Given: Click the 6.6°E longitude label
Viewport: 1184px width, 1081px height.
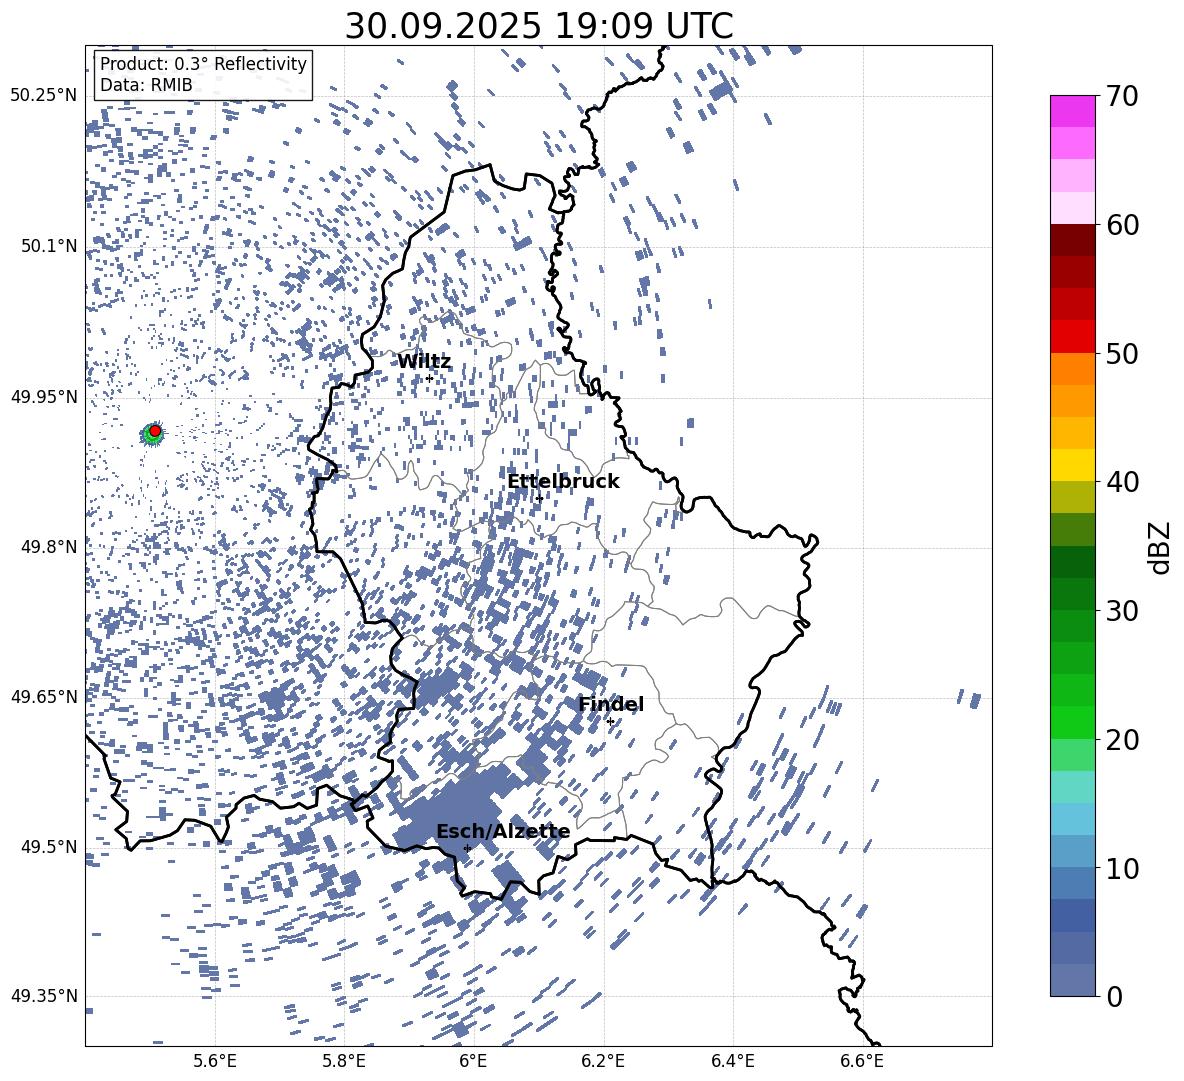Looking at the screenshot, I should pyautogui.click(x=862, y=1061).
